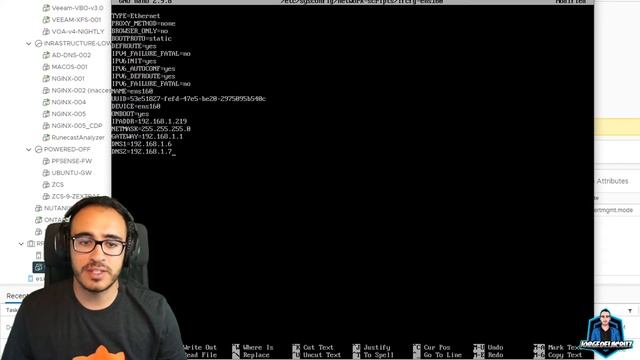Click the DNS2=192.168.1.7 line
Screen dimensions: 640x360
142,151
